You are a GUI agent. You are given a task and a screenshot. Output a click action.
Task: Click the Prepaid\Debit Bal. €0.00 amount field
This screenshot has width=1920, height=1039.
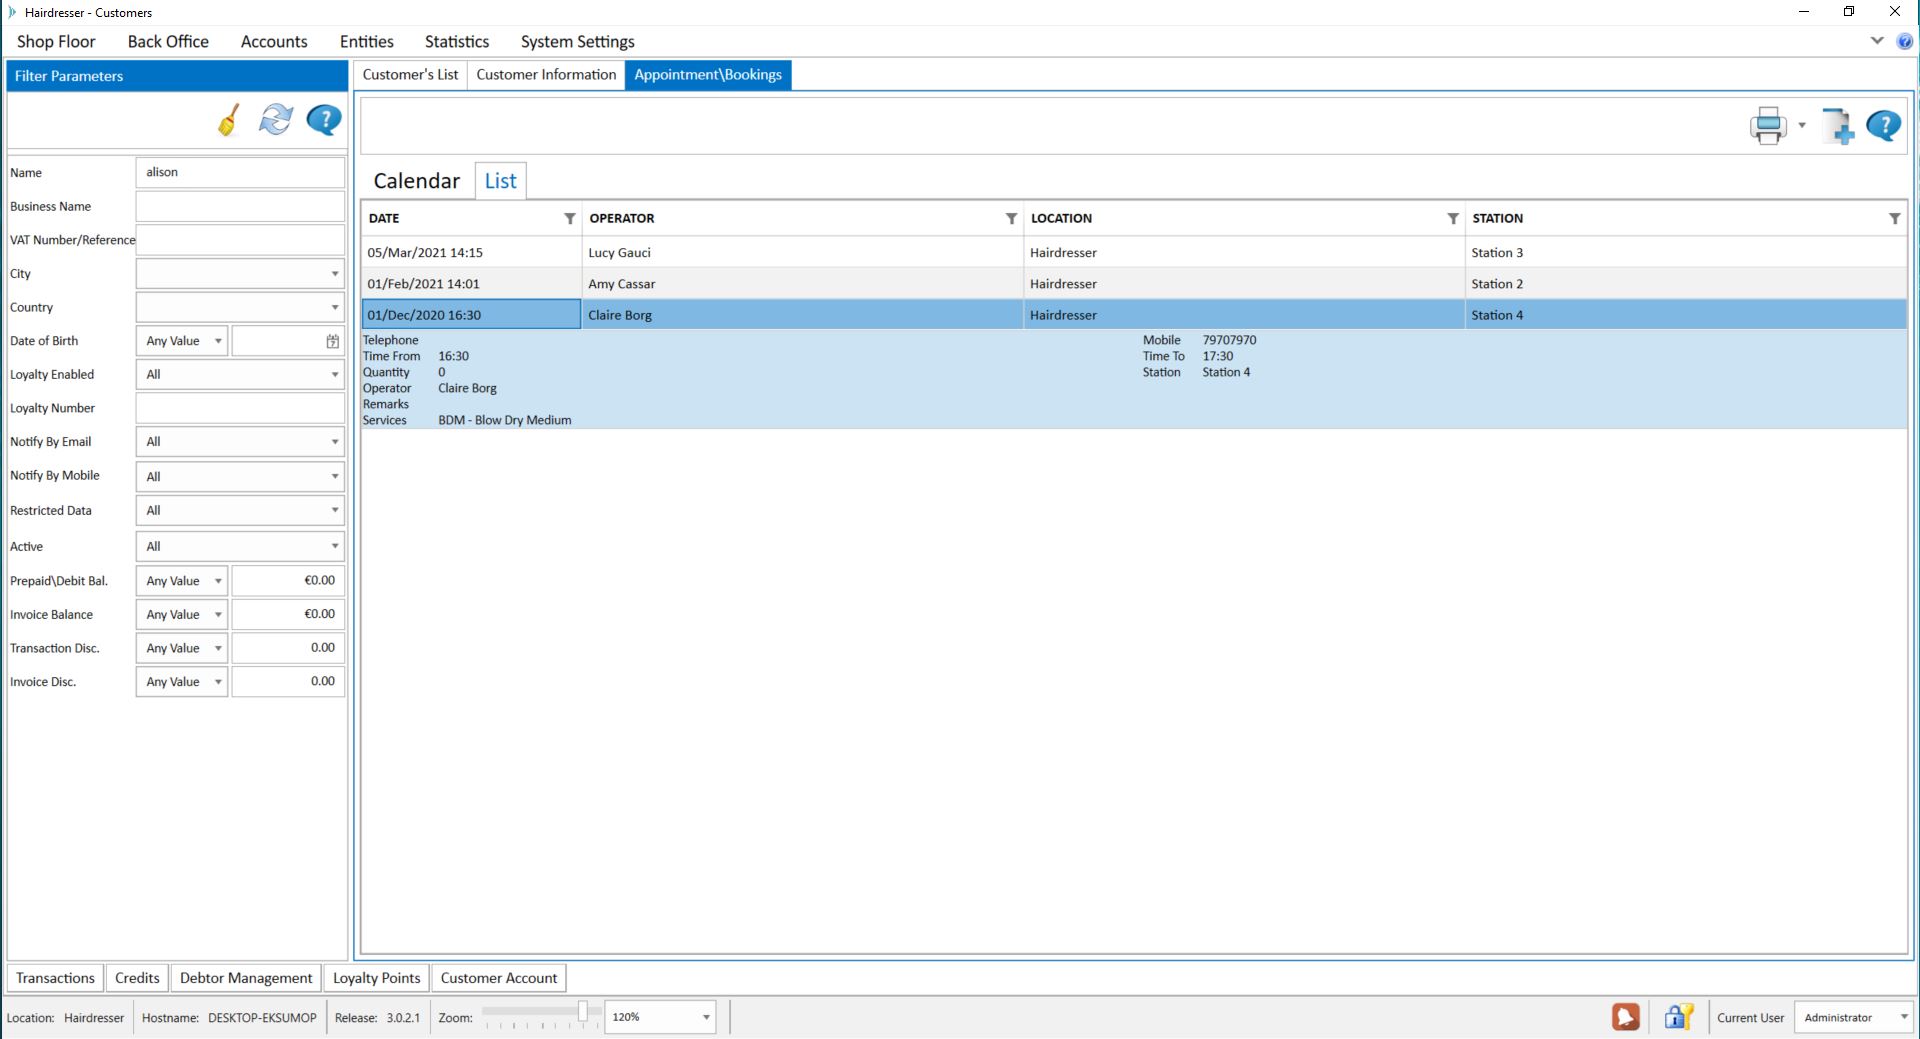pos(288,581)
